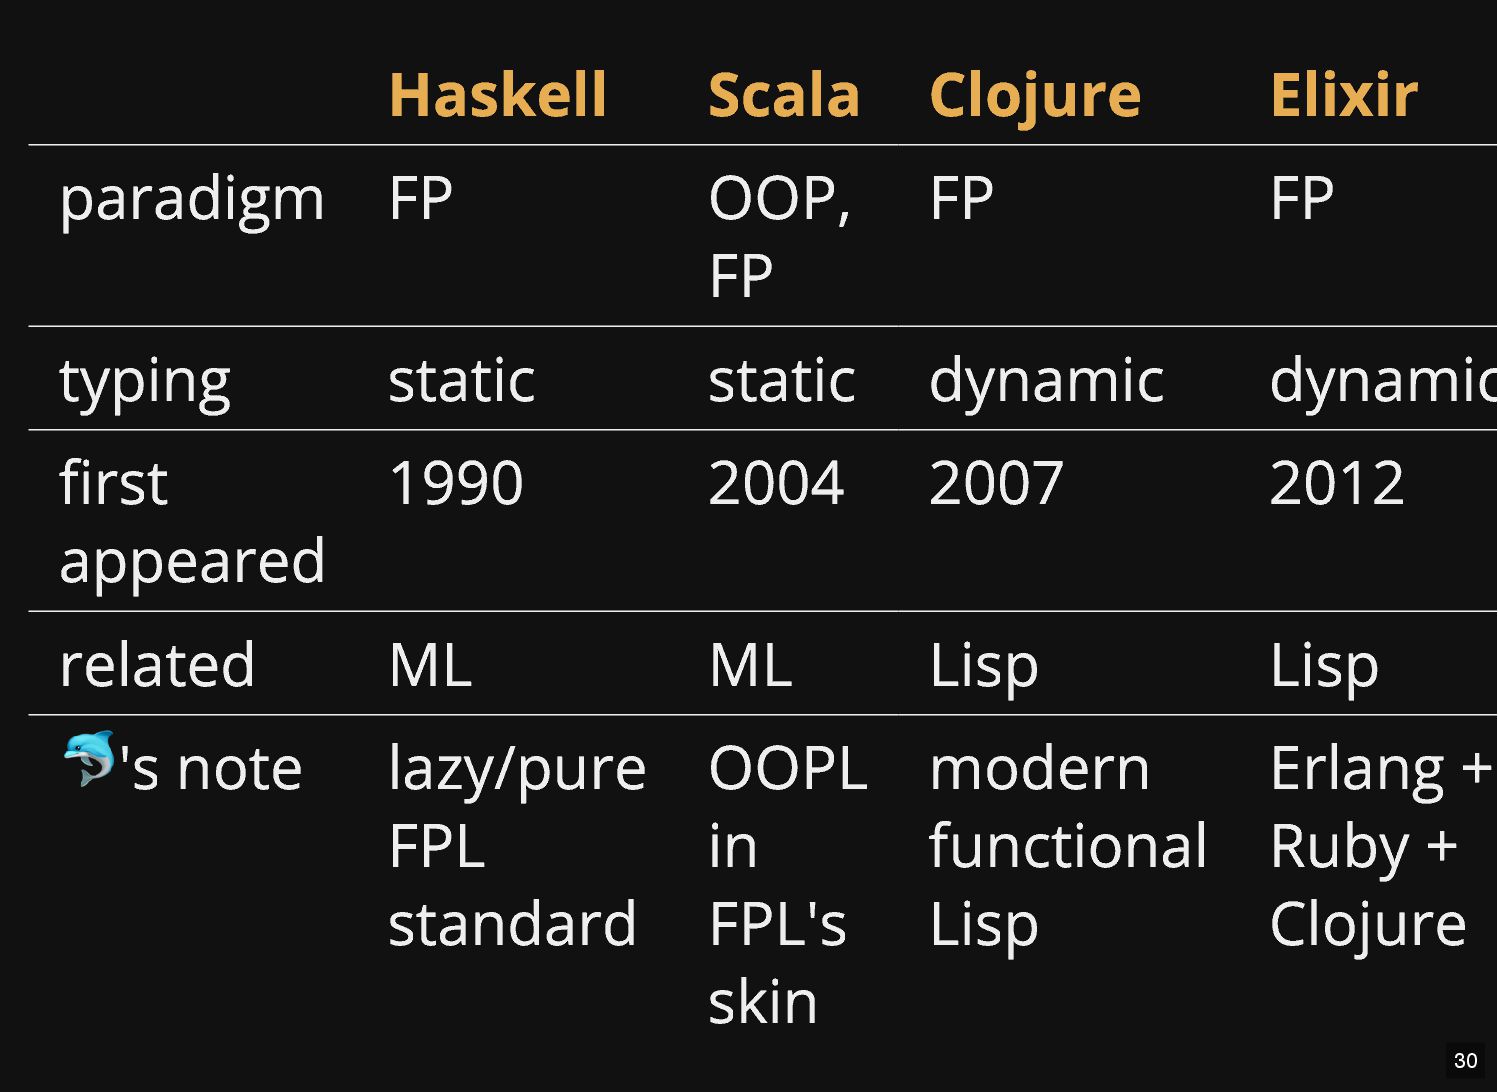Select the Clojure column header

click(1034, 97)
